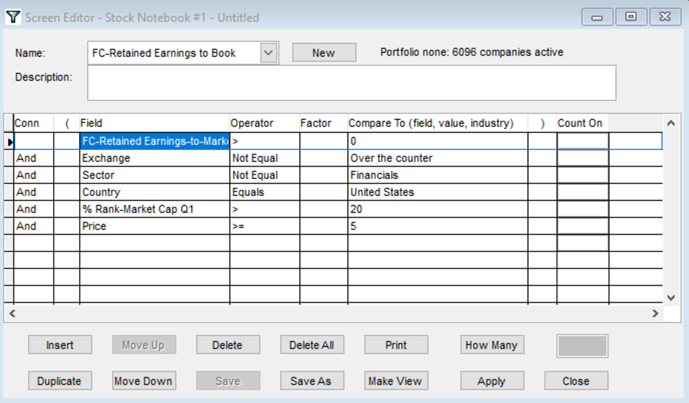Screen dimensions: 689x403
Task: Click the Delete button
Action: 228,345
